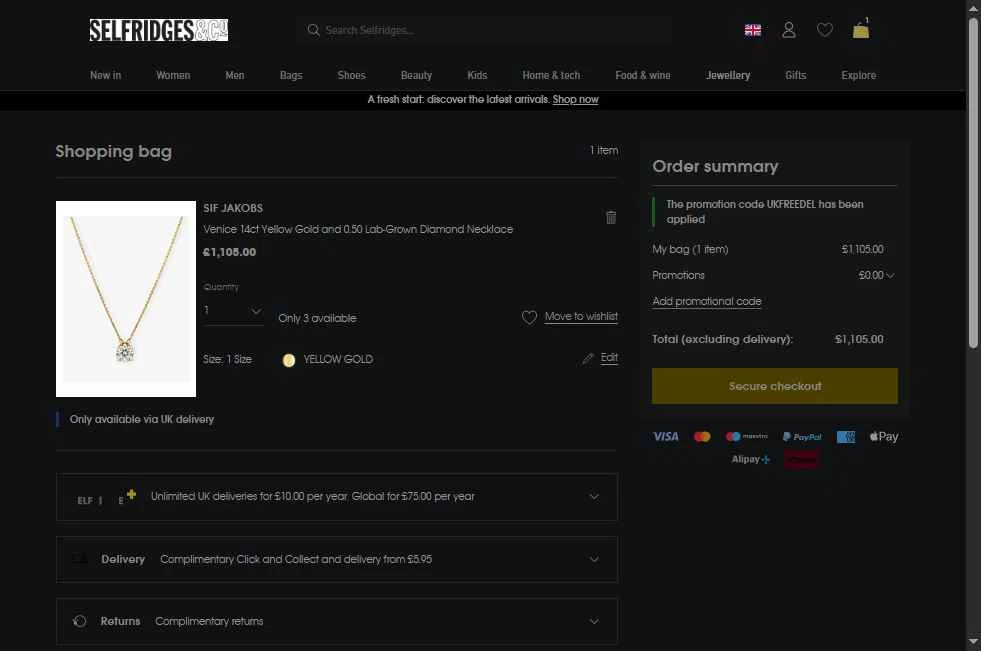Click the Apple Pay logo

(884, 437)
